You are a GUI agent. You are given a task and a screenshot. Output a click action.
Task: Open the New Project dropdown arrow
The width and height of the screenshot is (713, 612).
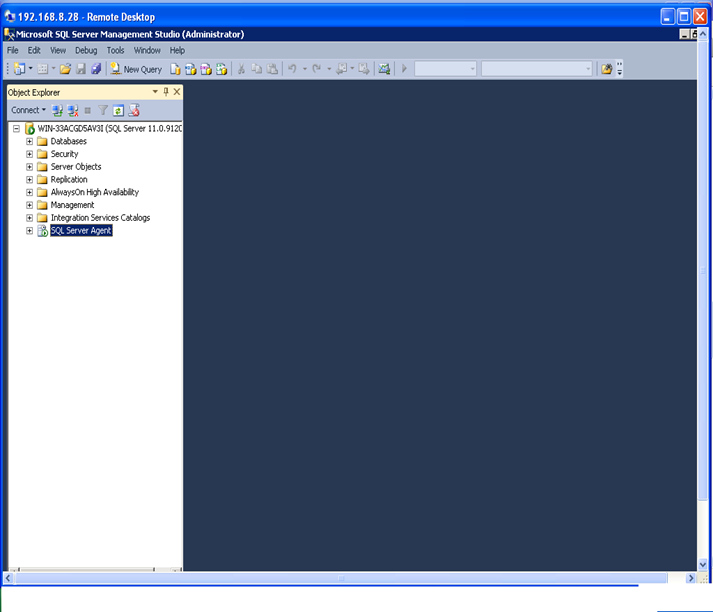pos(30,69)
